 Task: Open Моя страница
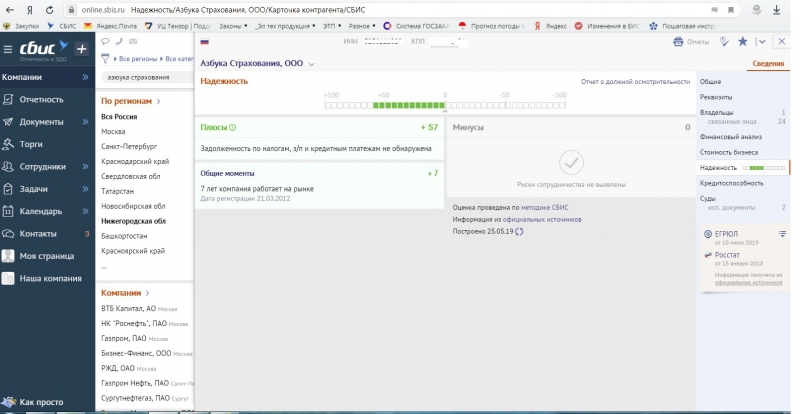46,256
